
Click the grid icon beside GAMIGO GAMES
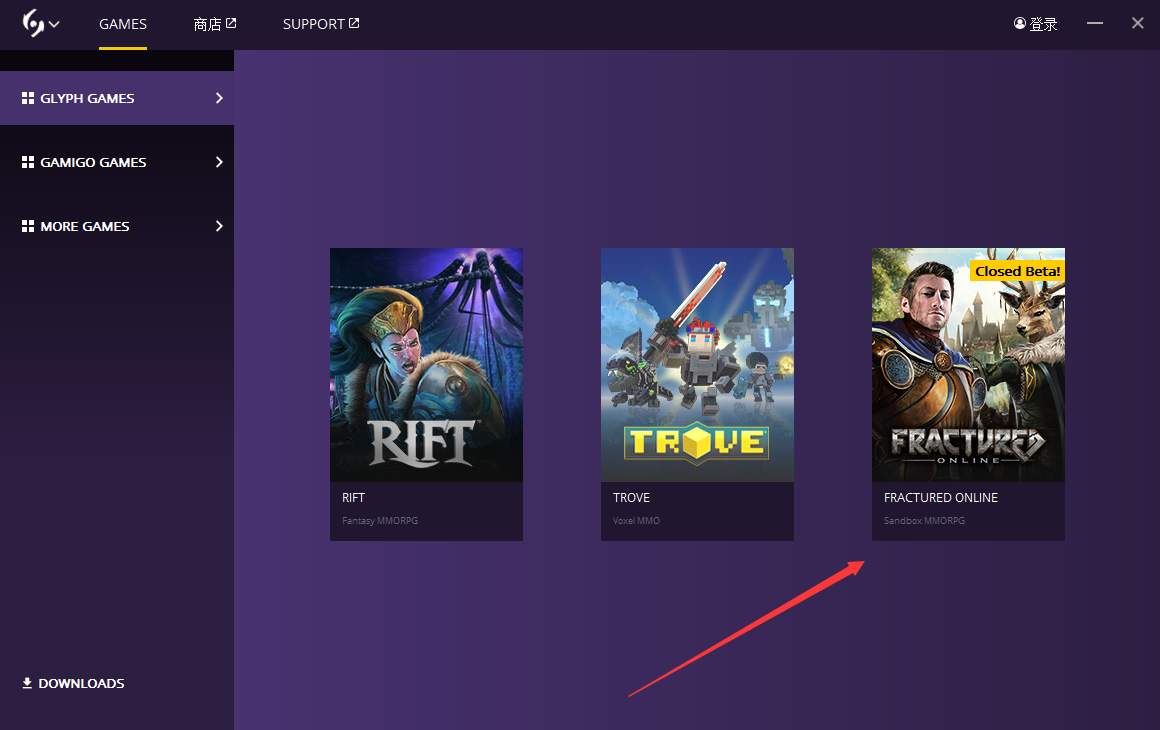pyautogui.click(x=28, y=162)
